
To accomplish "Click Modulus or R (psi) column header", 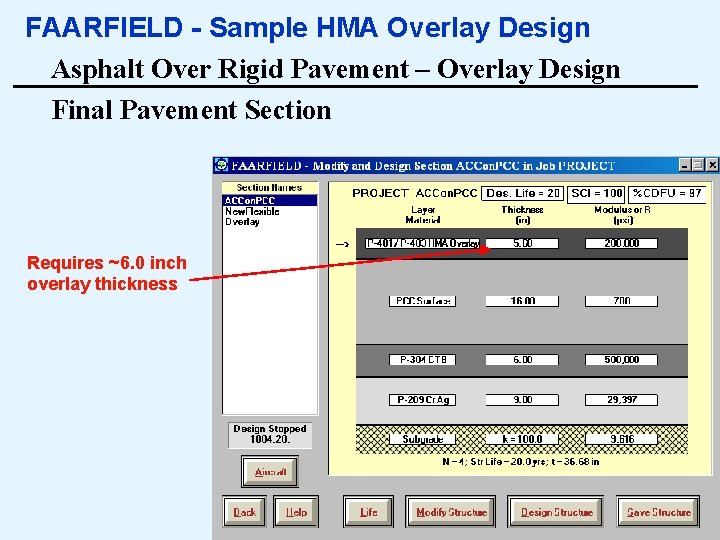I will (x=622, y=215).
